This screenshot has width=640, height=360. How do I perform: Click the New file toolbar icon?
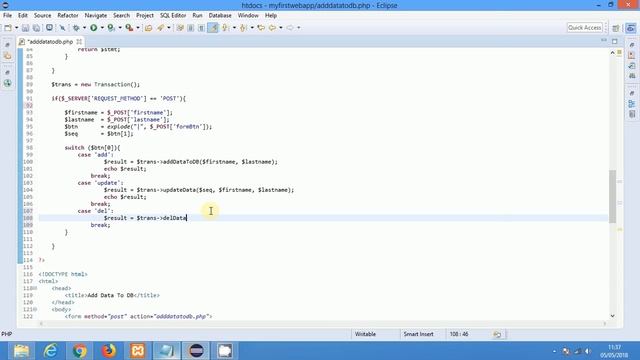[8, 28]
